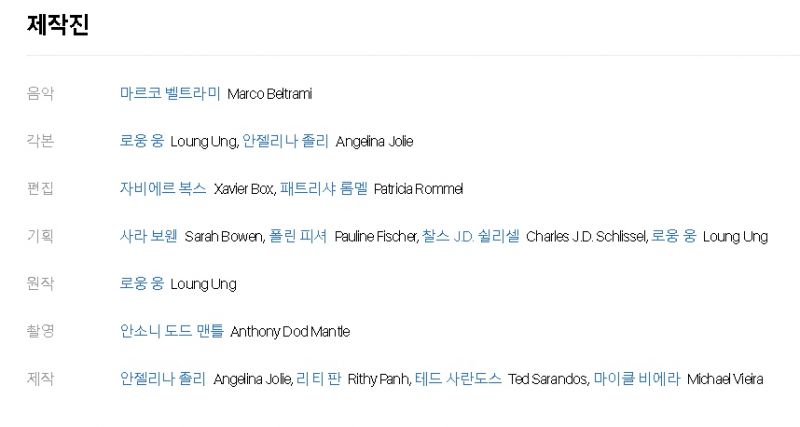This screenshot has height=427, width=800.
Task: Open the 마르코 벨트라미 composer link
Action: 170,93
